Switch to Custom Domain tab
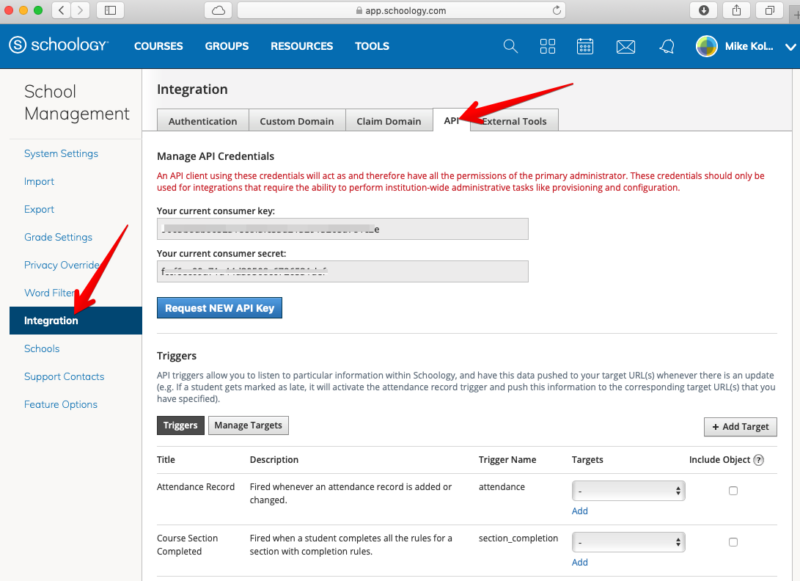This screenshot has width=800, height=581. pyautogui.click(x=296, y=121)
